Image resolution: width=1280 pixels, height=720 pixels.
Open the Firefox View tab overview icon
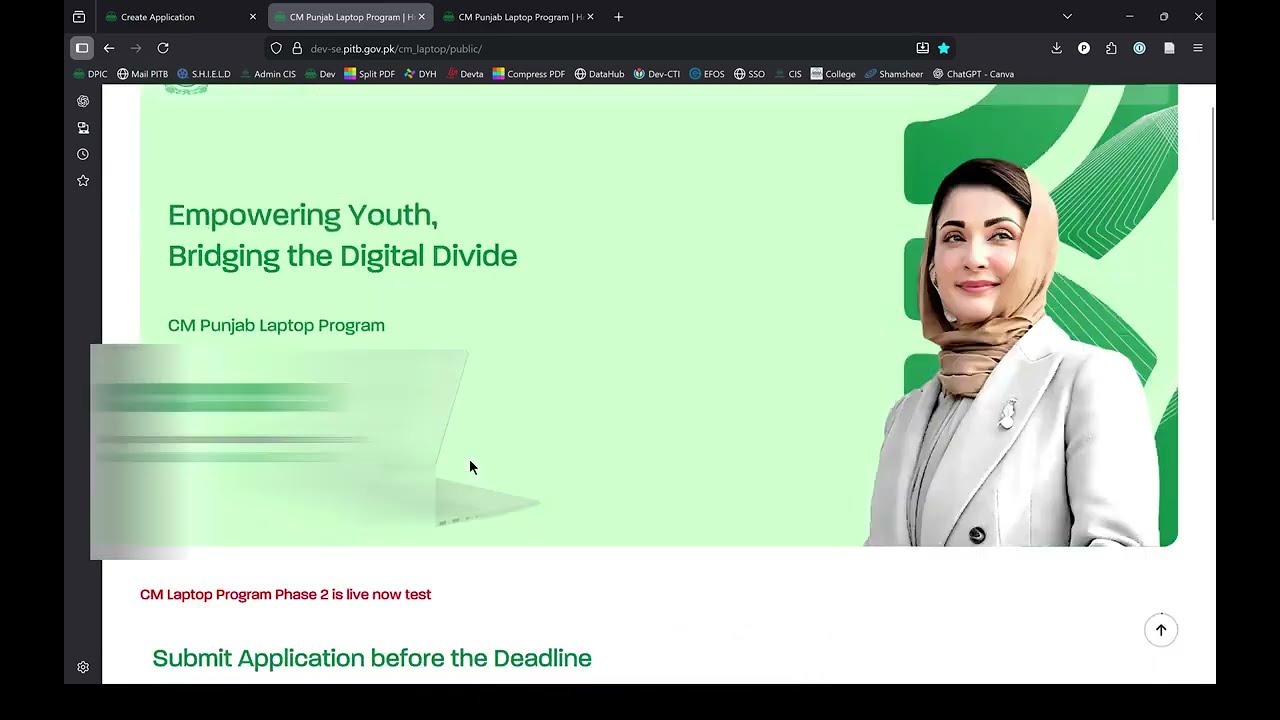pos(79,17)
